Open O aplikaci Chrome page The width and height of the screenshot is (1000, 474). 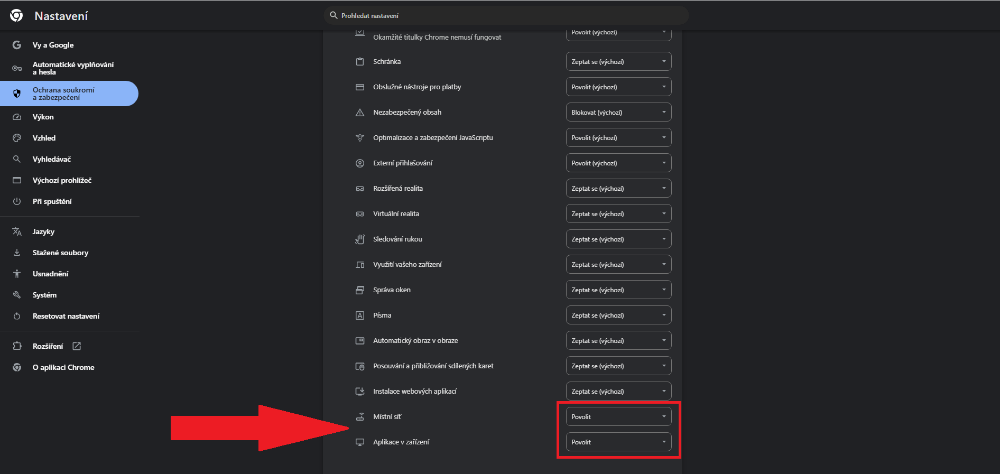tap(63, 367)
